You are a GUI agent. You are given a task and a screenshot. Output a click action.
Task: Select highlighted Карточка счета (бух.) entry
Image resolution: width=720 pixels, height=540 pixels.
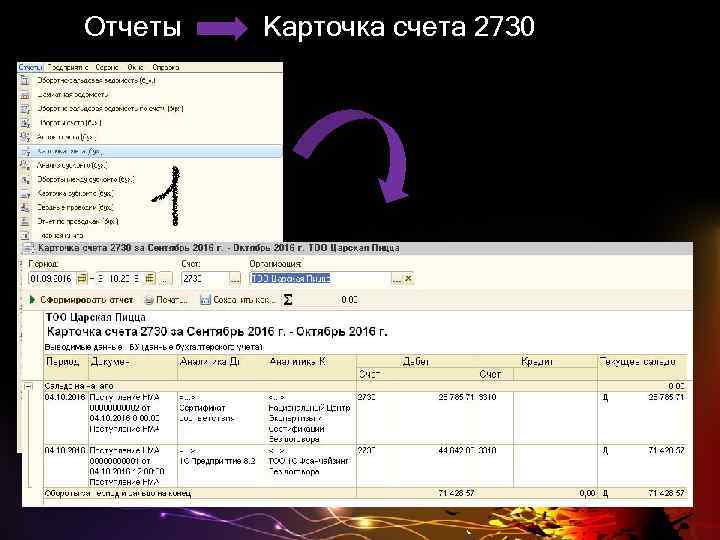(150, 151)
